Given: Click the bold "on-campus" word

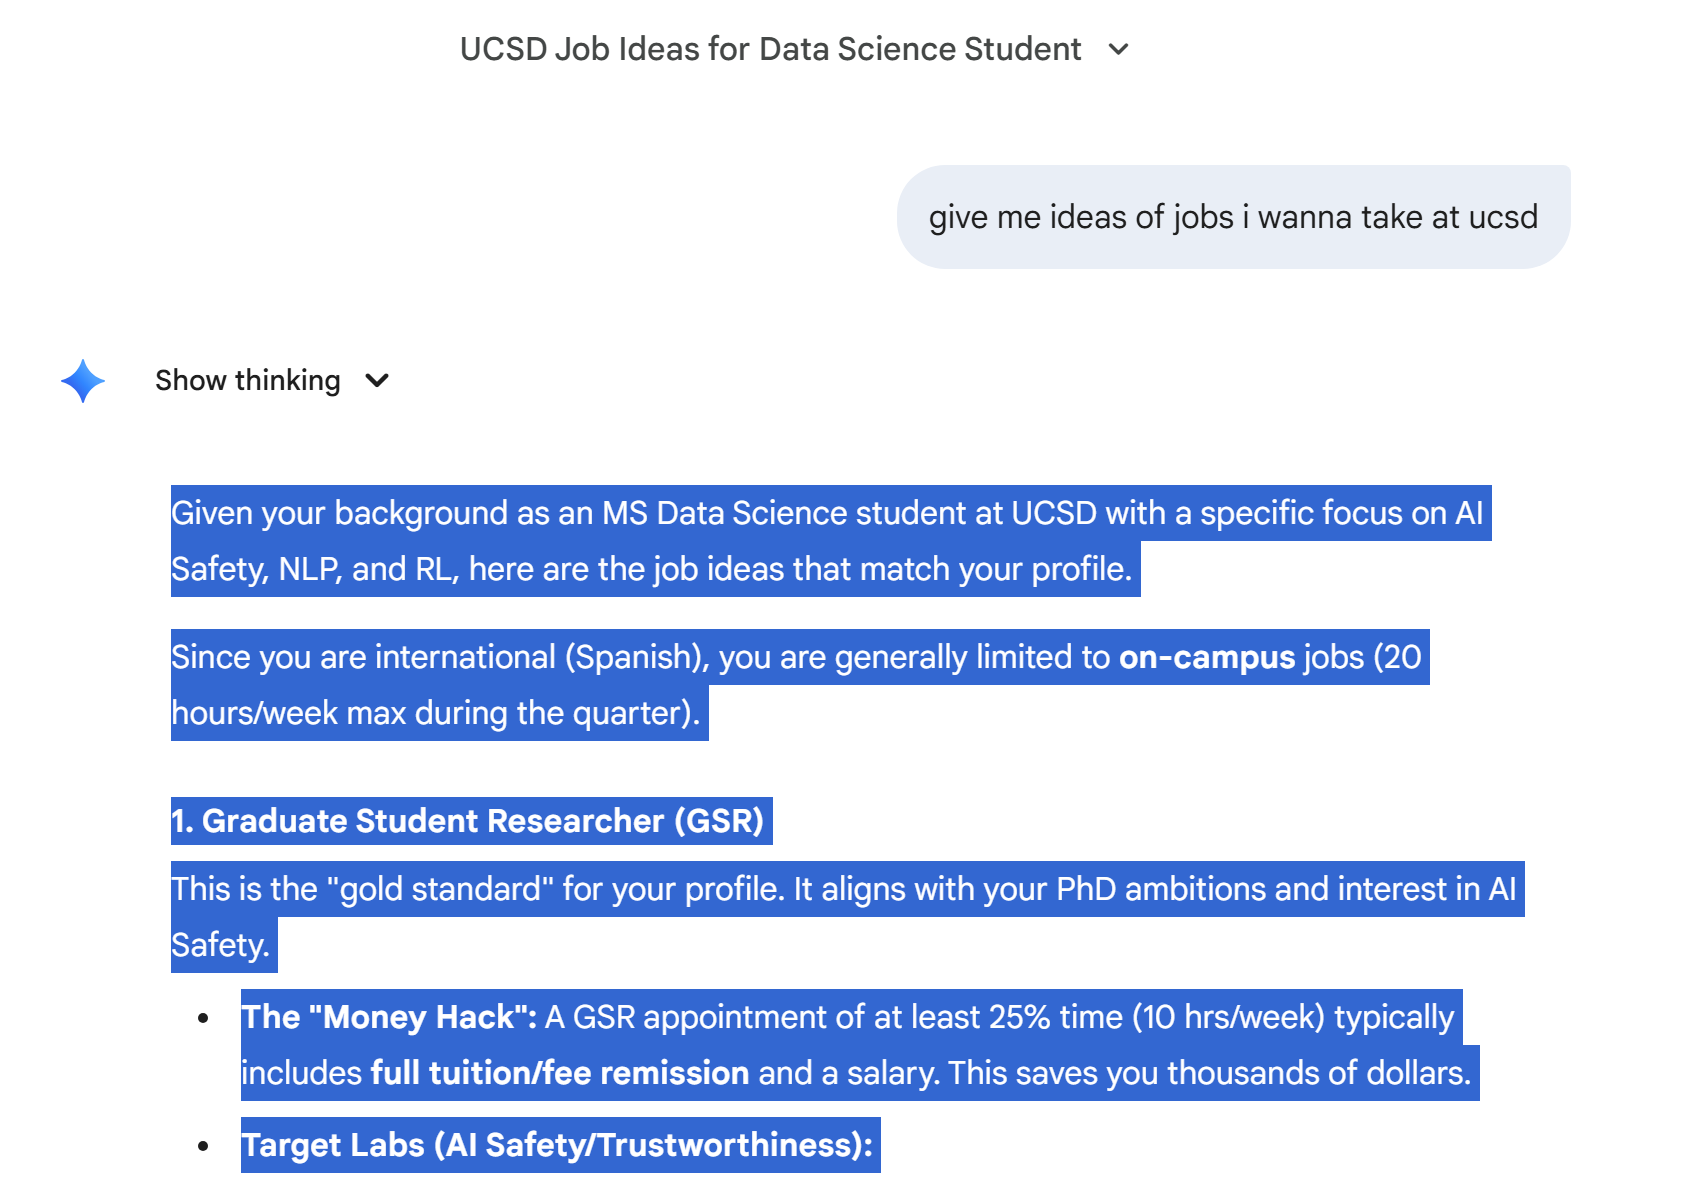Looking at the screenshot, I should 1206,657.
